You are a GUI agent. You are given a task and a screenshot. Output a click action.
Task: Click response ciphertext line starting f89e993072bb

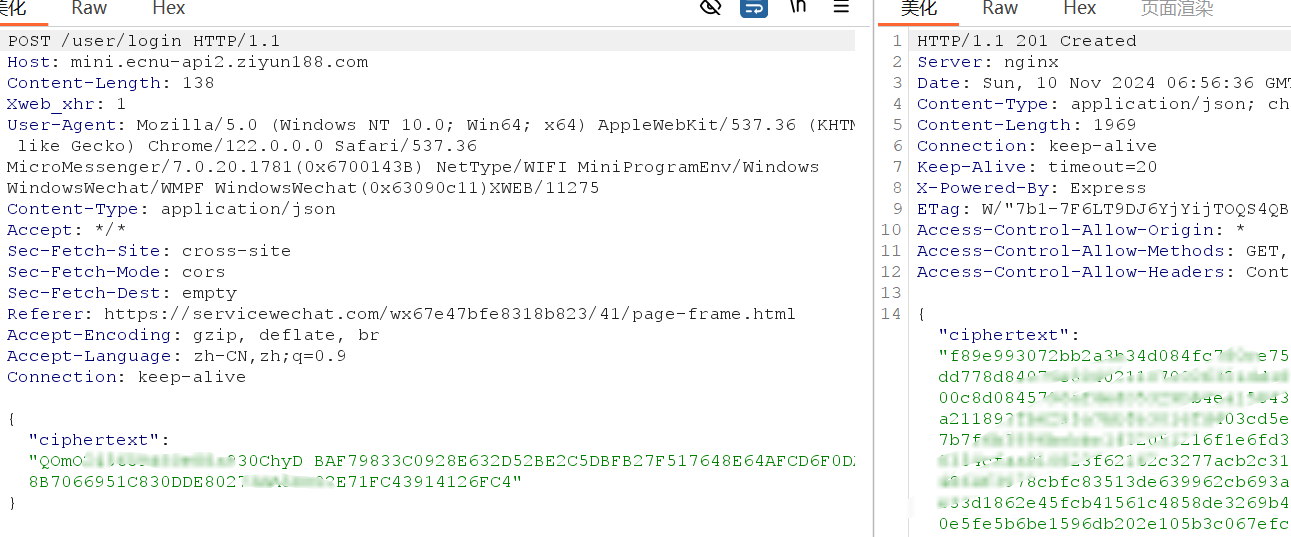1114,356
